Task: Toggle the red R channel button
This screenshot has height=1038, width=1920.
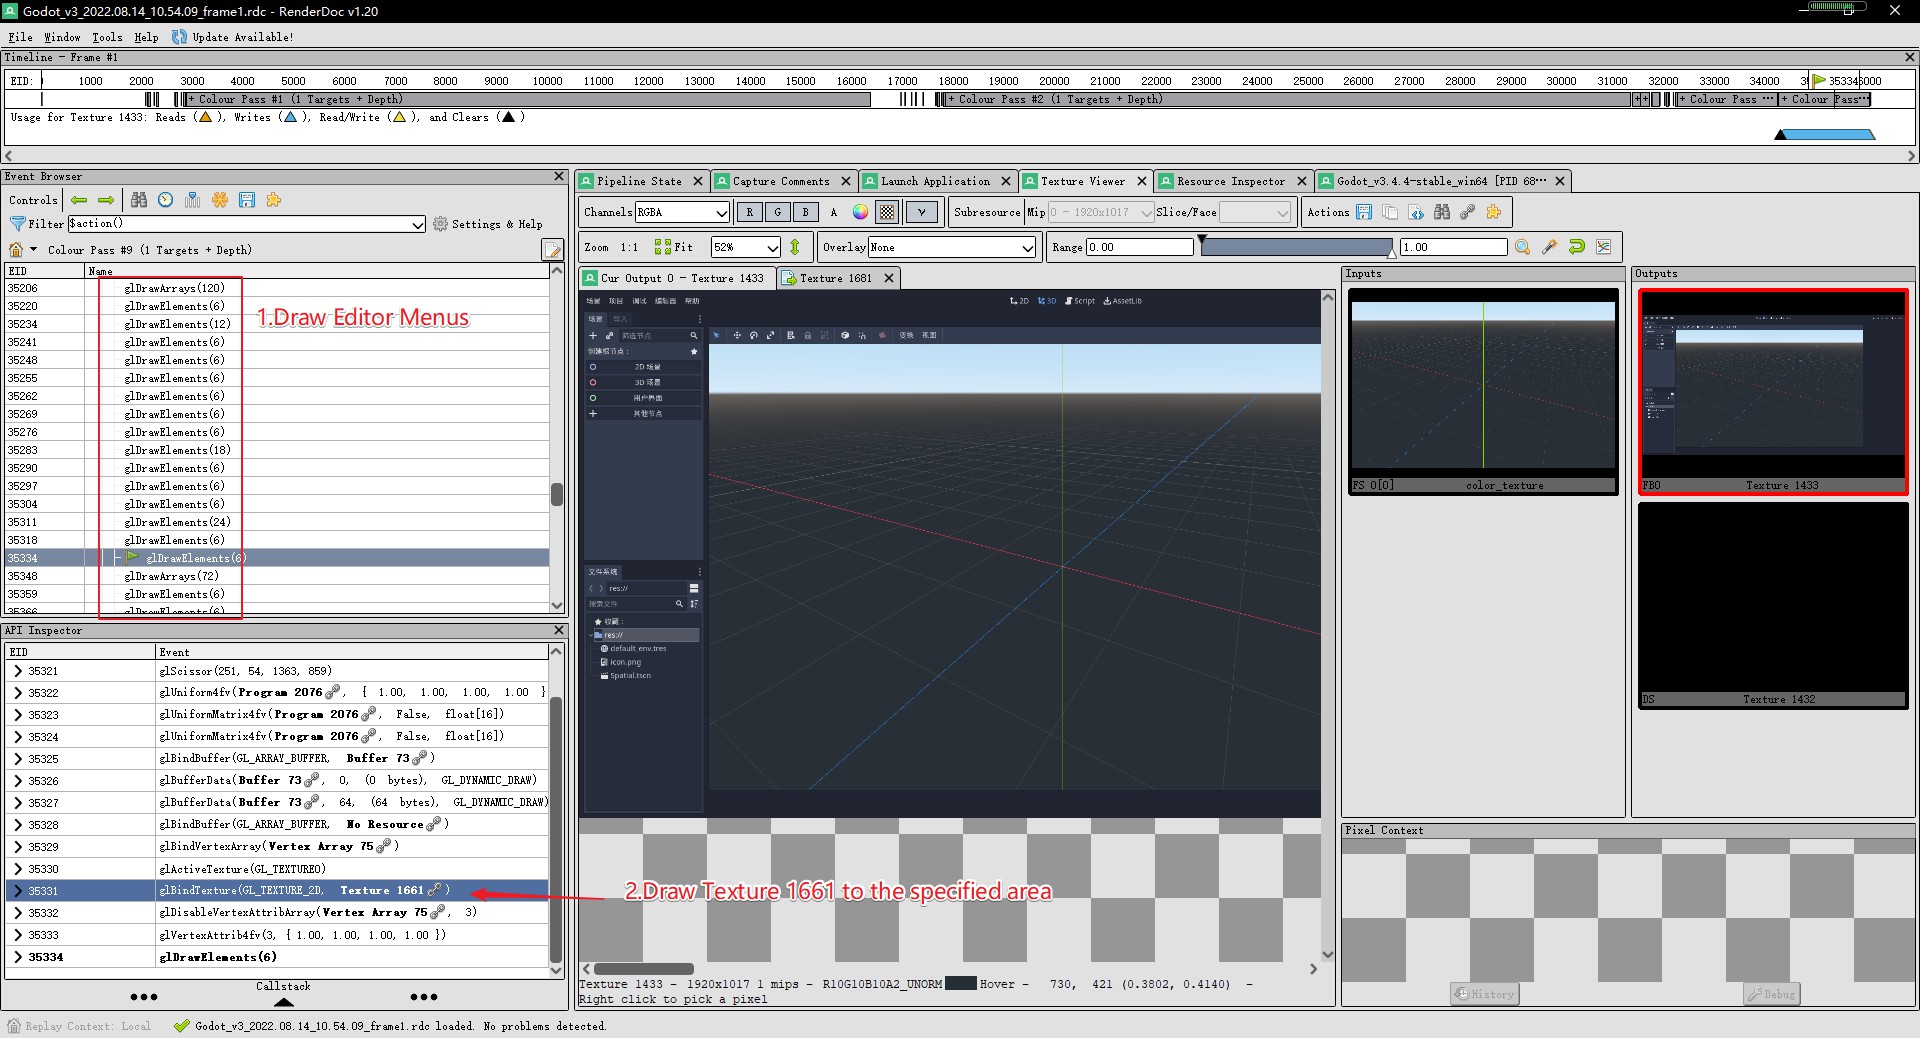Action: [x=749, y=212]
